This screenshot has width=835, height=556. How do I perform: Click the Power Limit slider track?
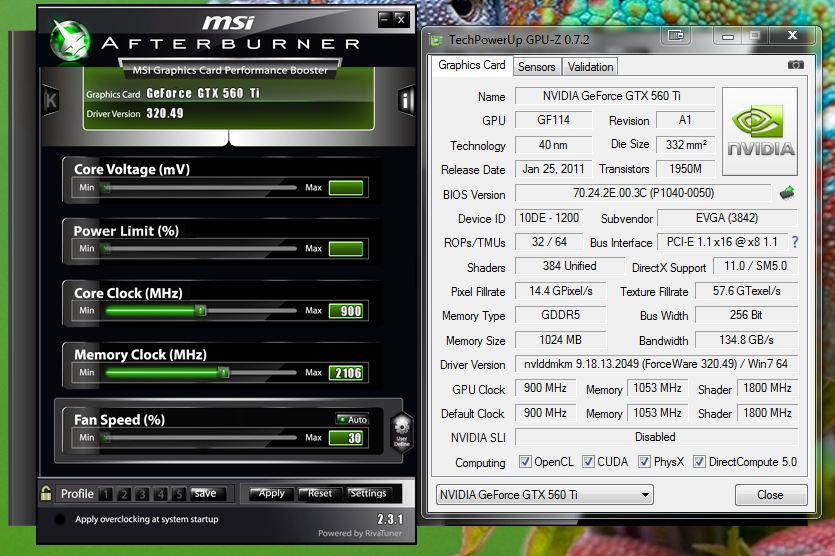click(x=201, y=248)
